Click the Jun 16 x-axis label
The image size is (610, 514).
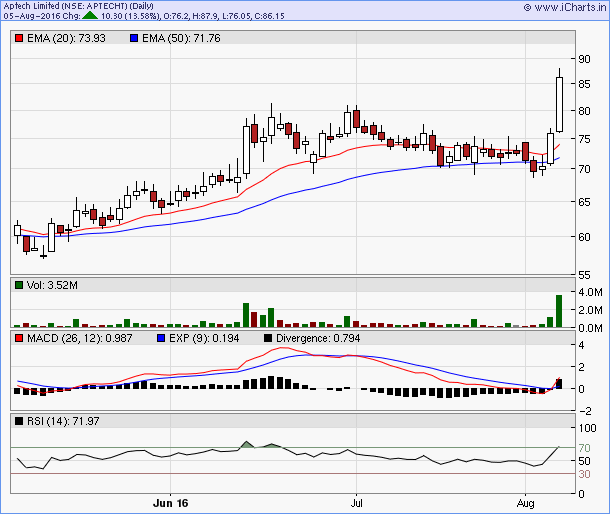coord(170,503)
